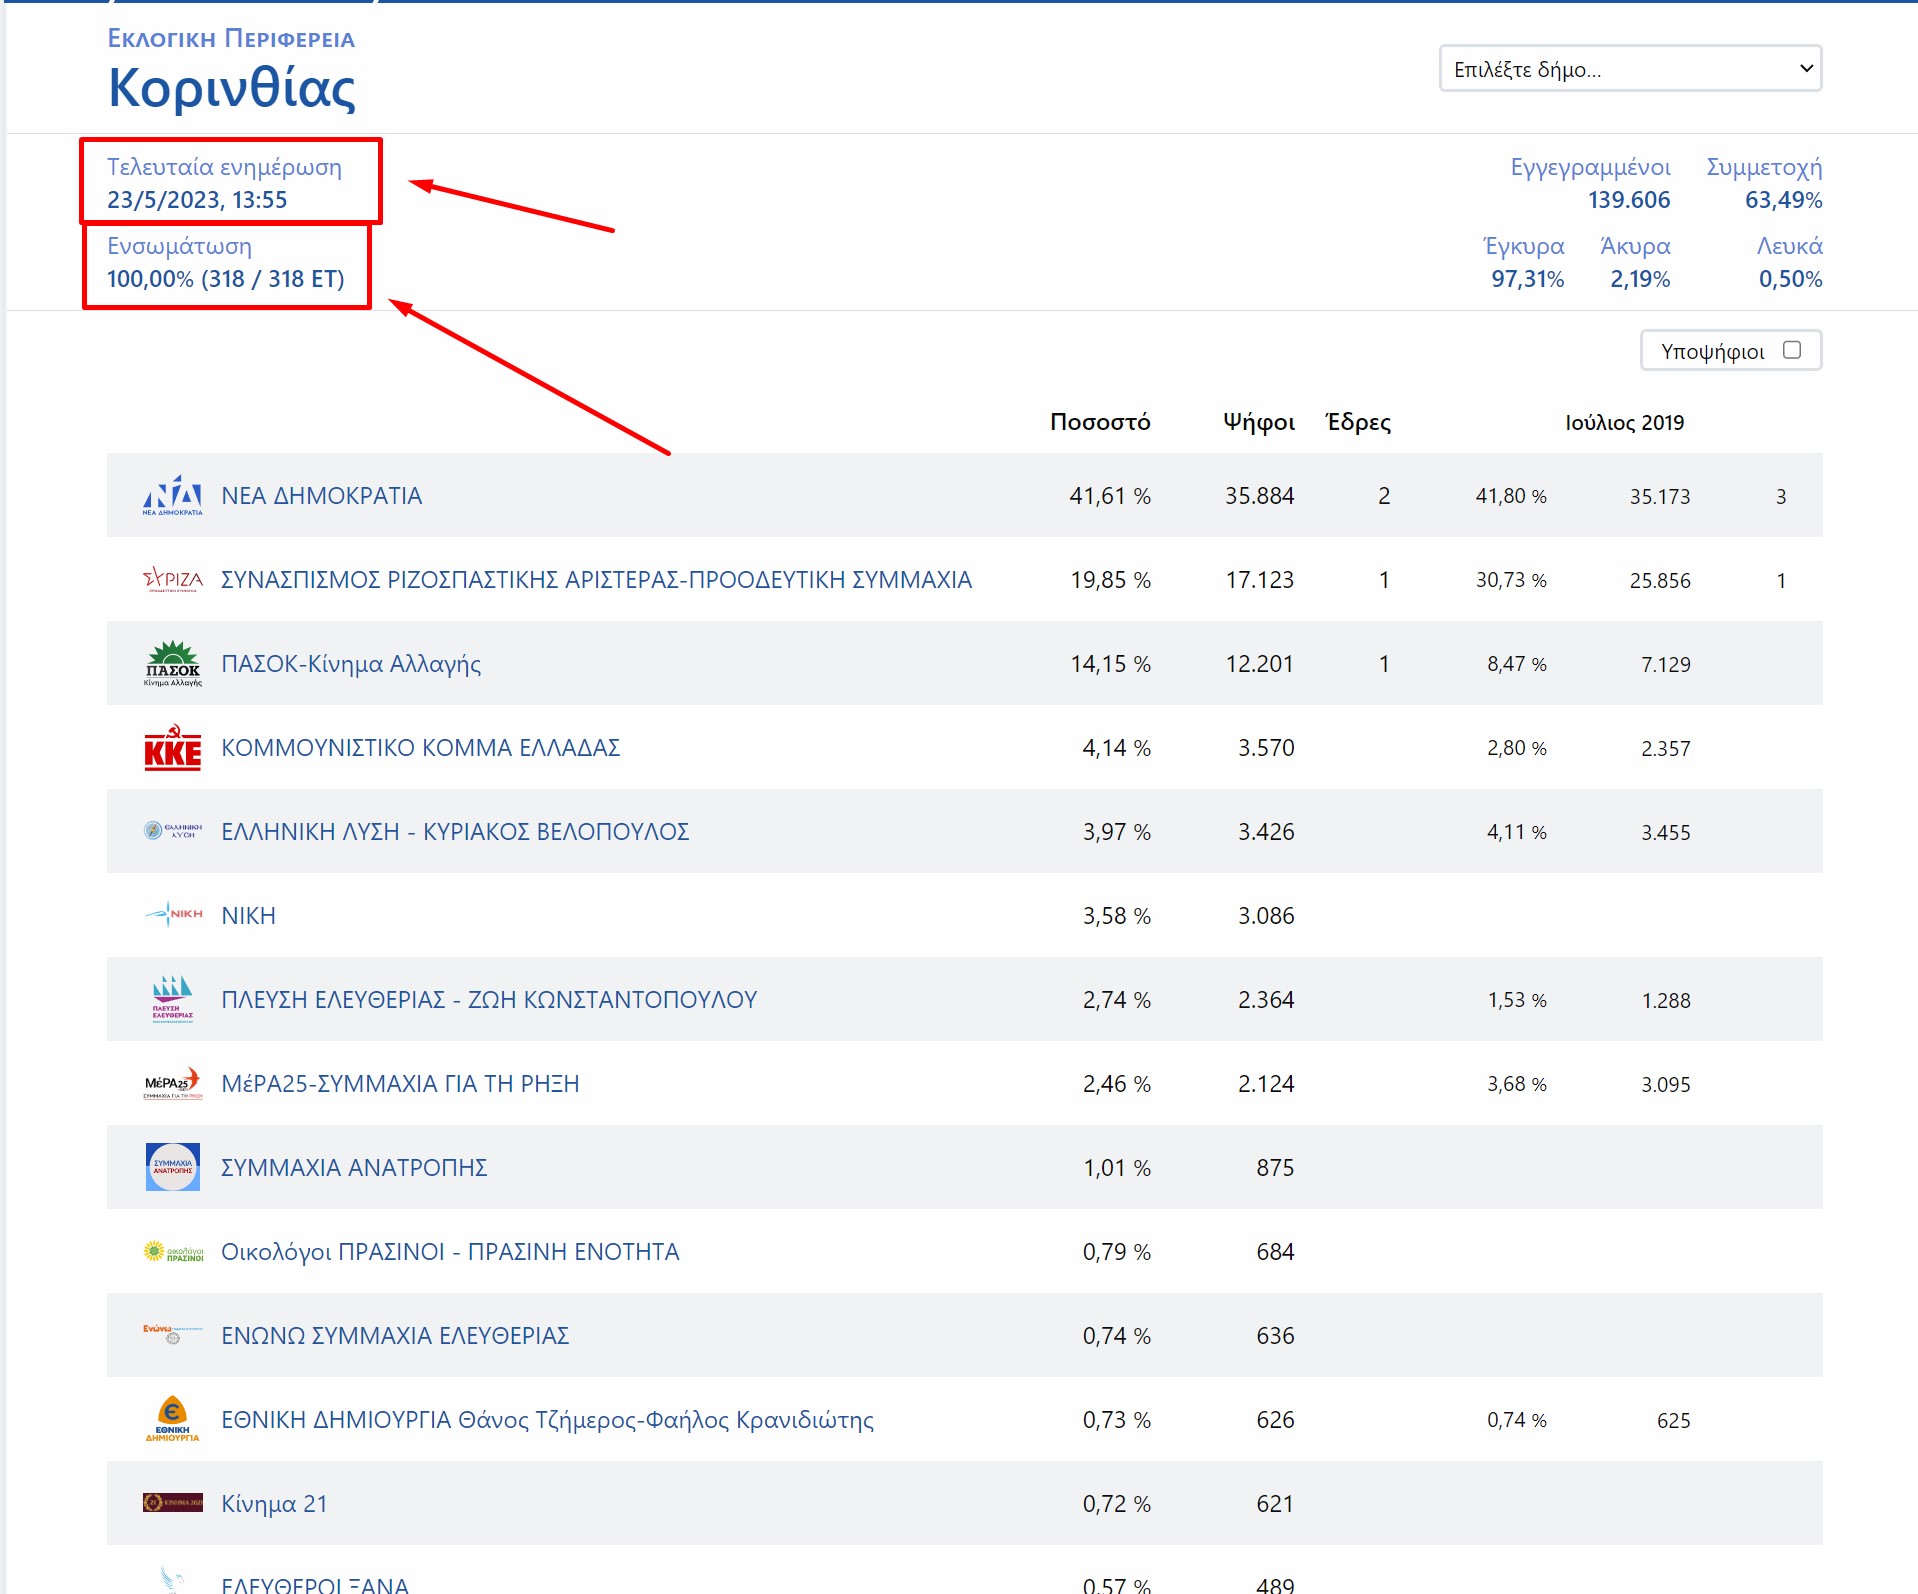Image resolution: width=1918 pixels, height=1594 pixels.
Task: Click the Πλεύση Ελευθερίας sailboat logo
Action: click(172, 999)
